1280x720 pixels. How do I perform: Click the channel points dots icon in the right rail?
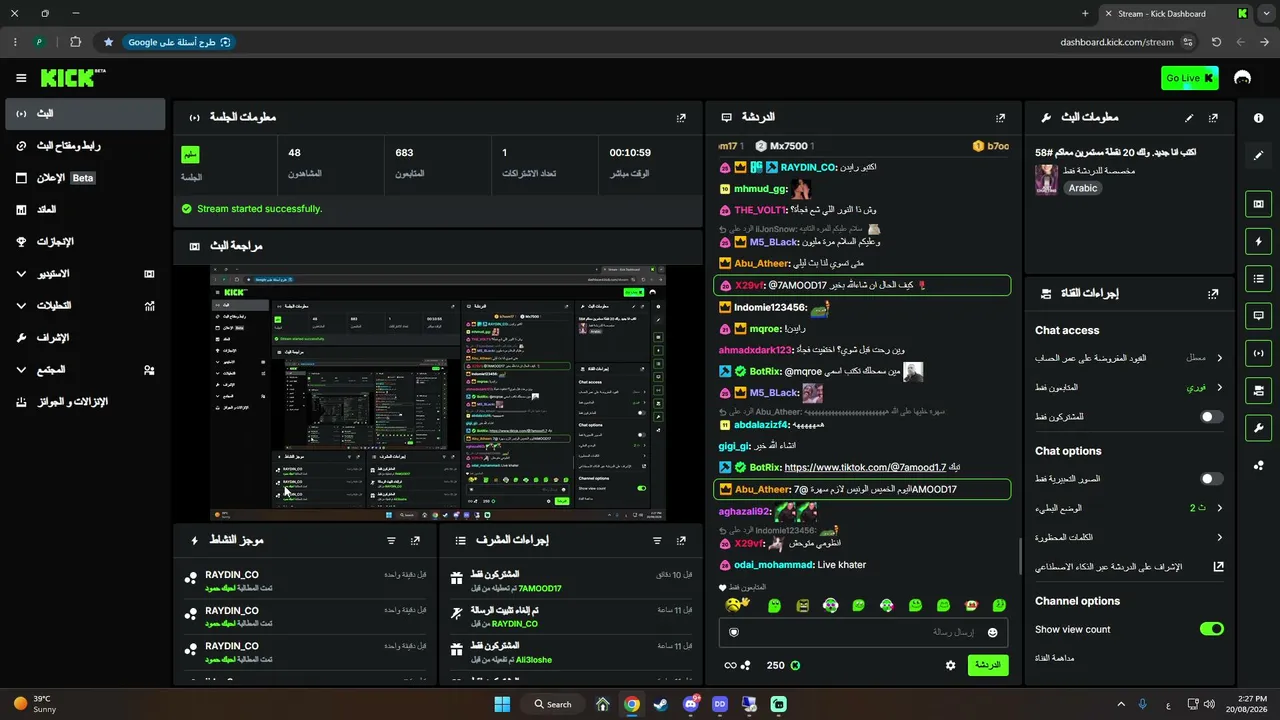(1259, 465)
